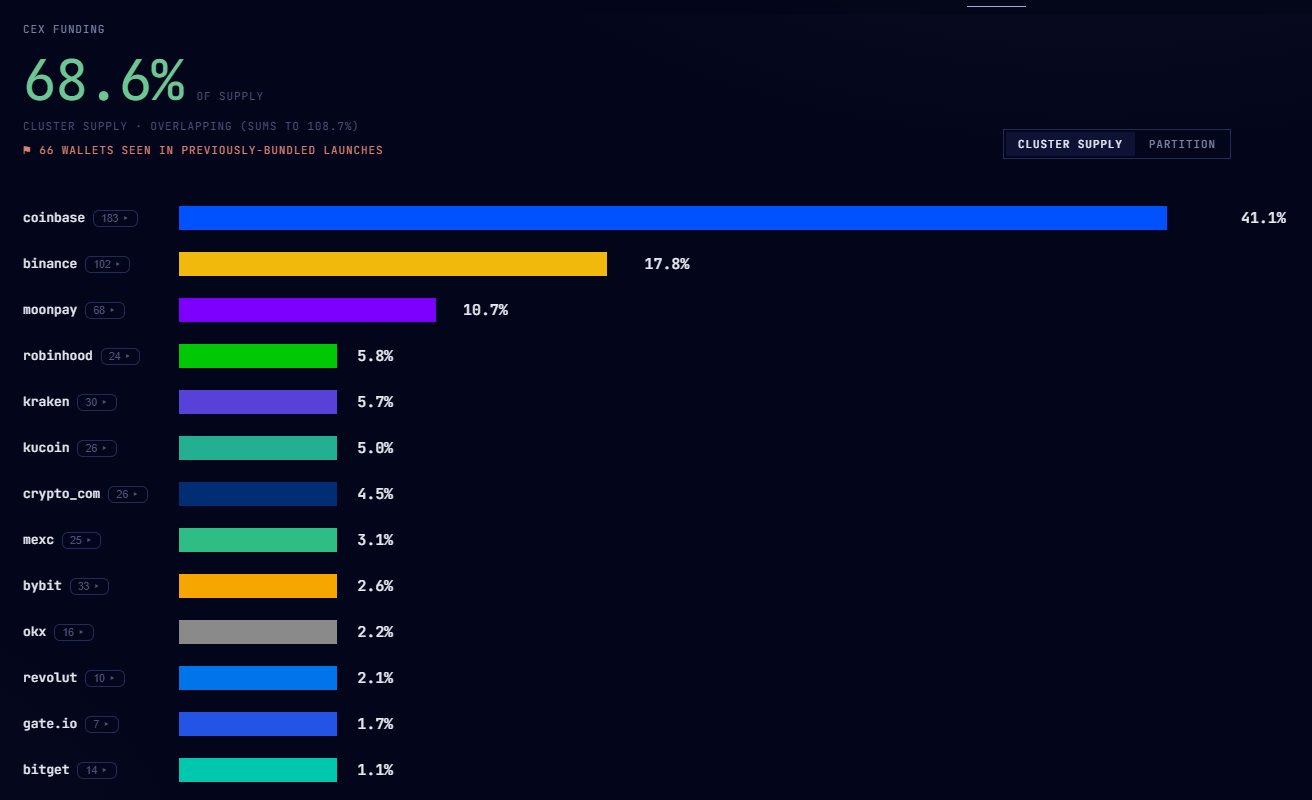This screenshot has height=800, width=1312.
Task: Click the green robinhood bar
Action: click(258, 356)
